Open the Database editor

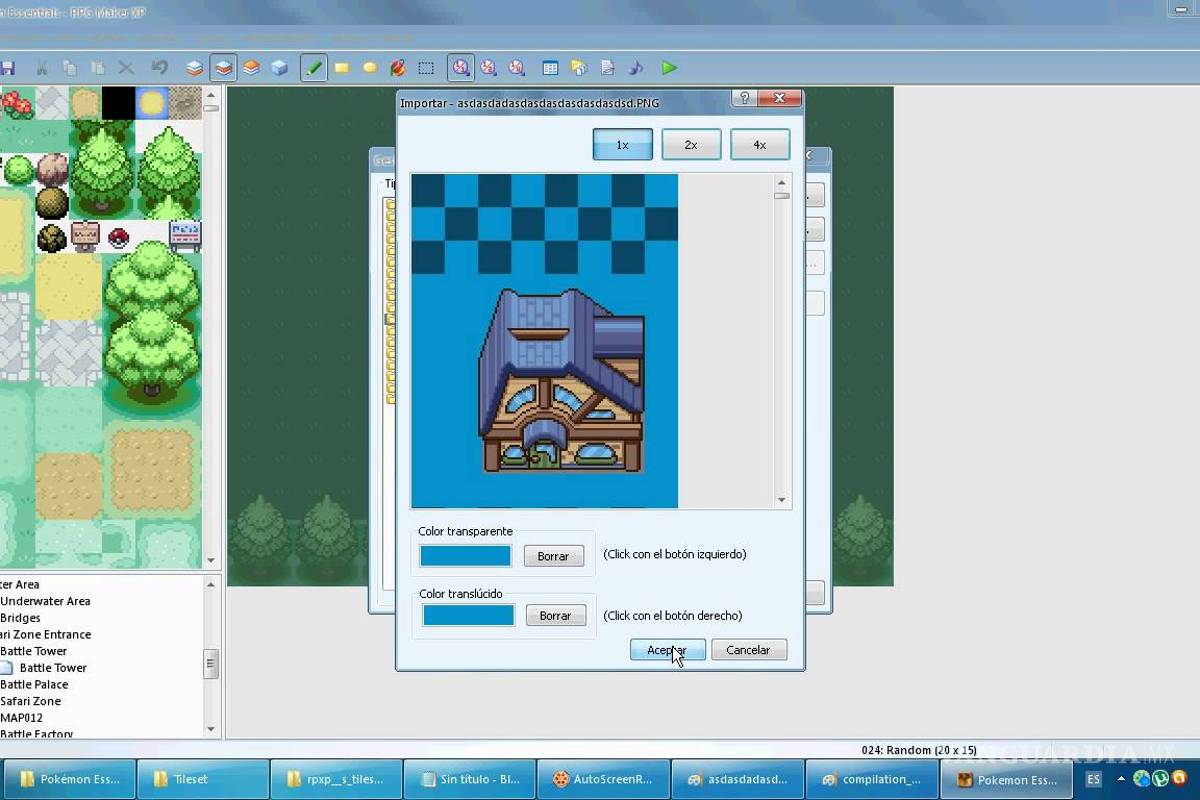(x=550, y=67)
